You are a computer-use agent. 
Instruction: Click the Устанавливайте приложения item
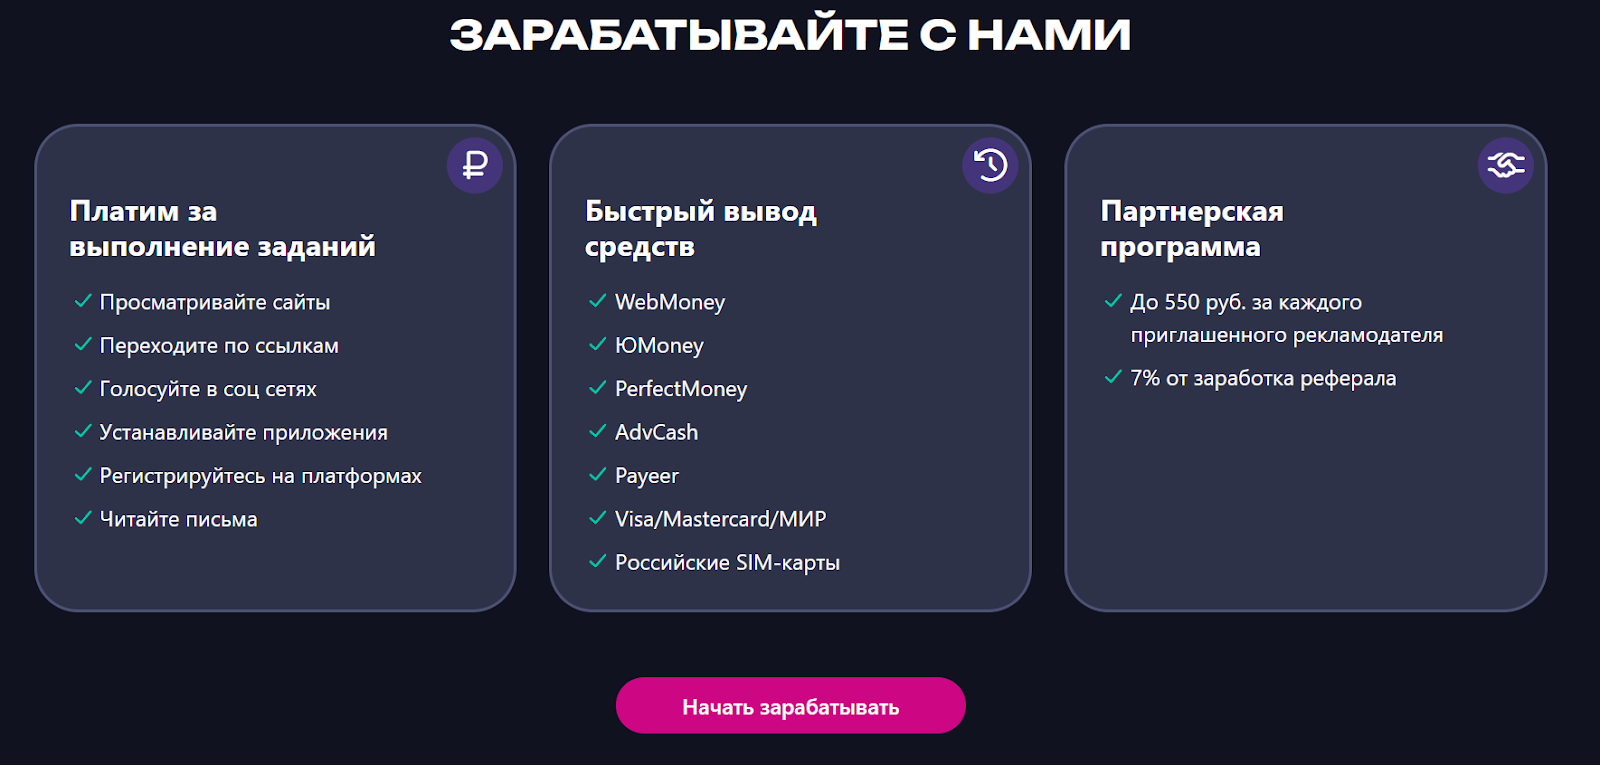(x=243, y=432)
